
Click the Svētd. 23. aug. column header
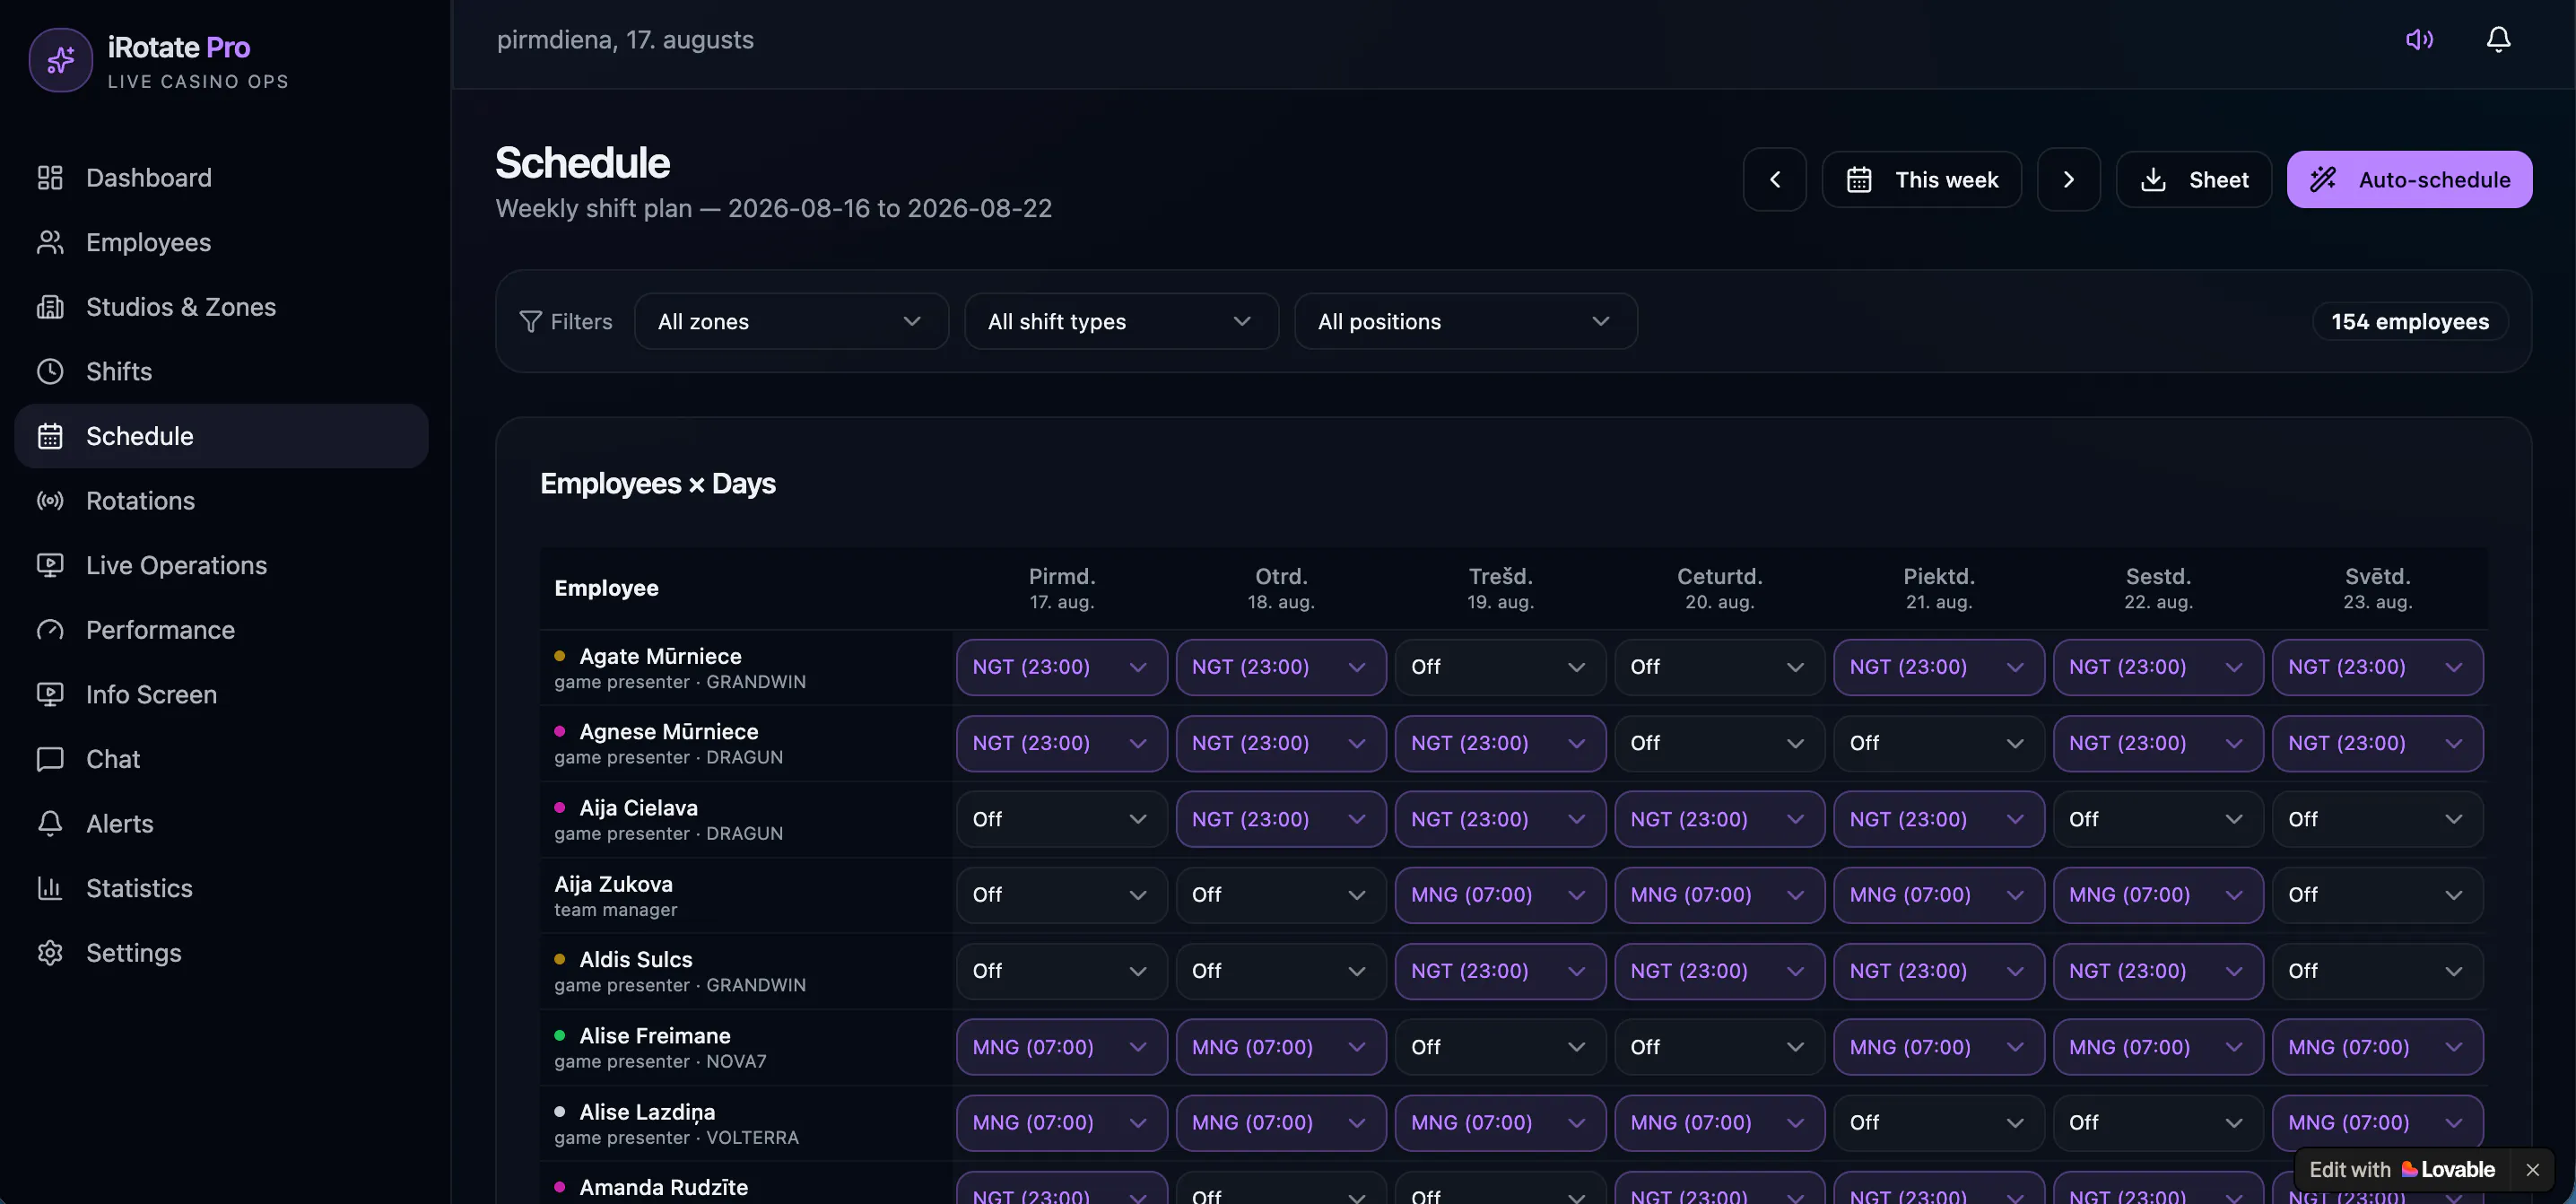2378,588
